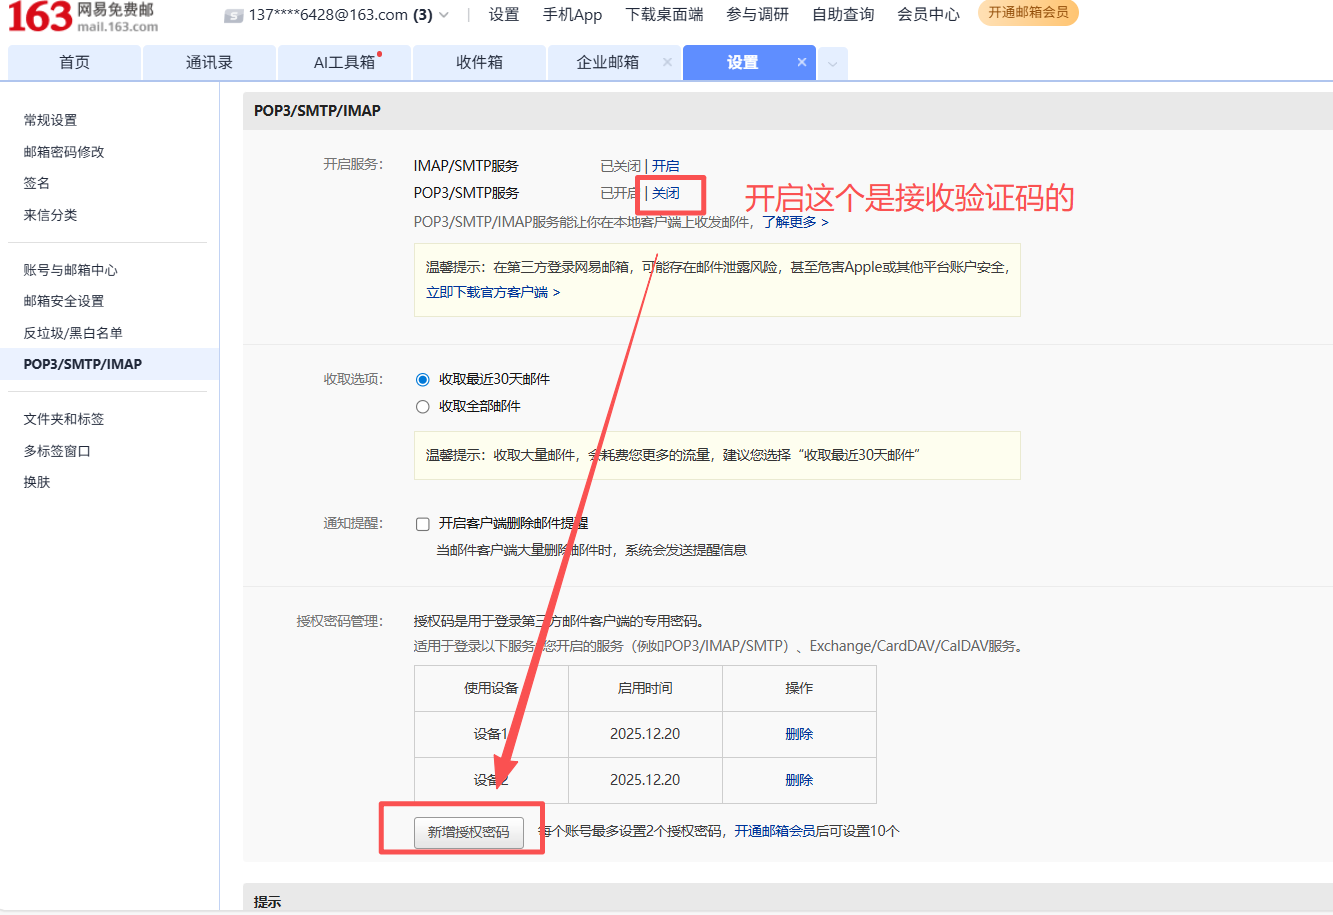Viewport: 1333px width, 915px height.
Task: Switch to the 收件箱 tab
Action: (479, 62)
